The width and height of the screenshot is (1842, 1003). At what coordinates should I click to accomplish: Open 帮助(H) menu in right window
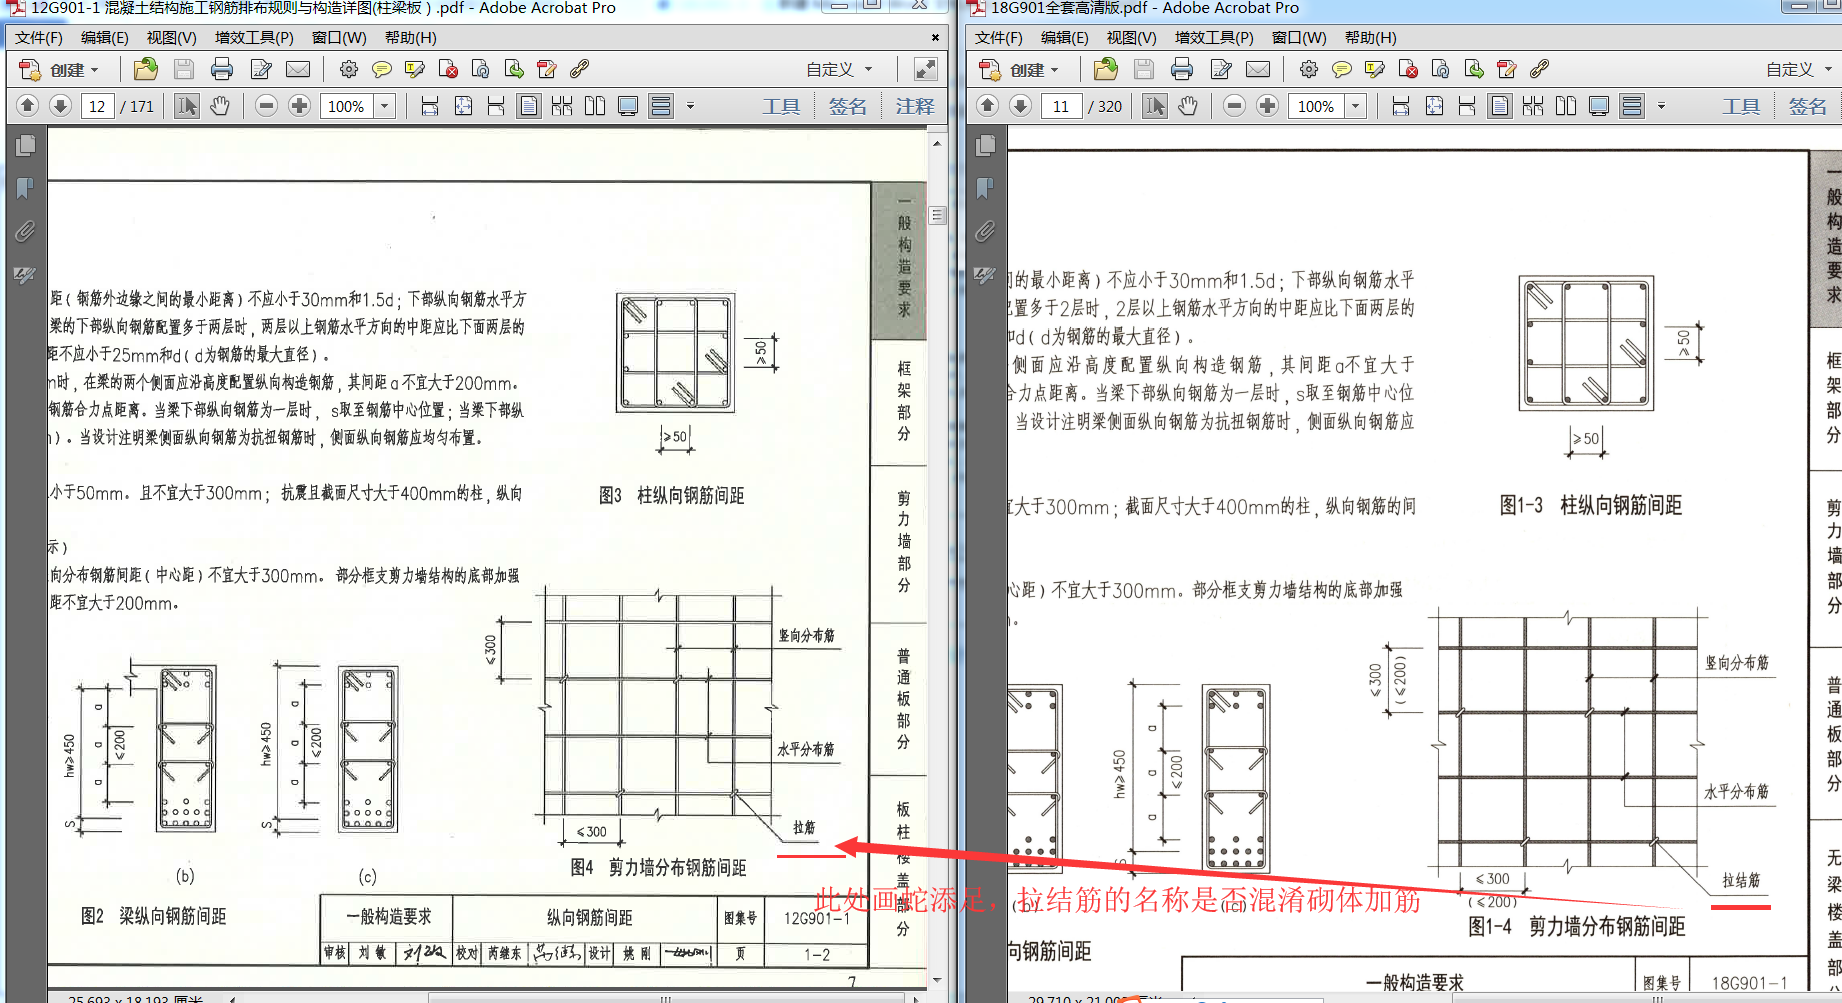[1371, 38]
